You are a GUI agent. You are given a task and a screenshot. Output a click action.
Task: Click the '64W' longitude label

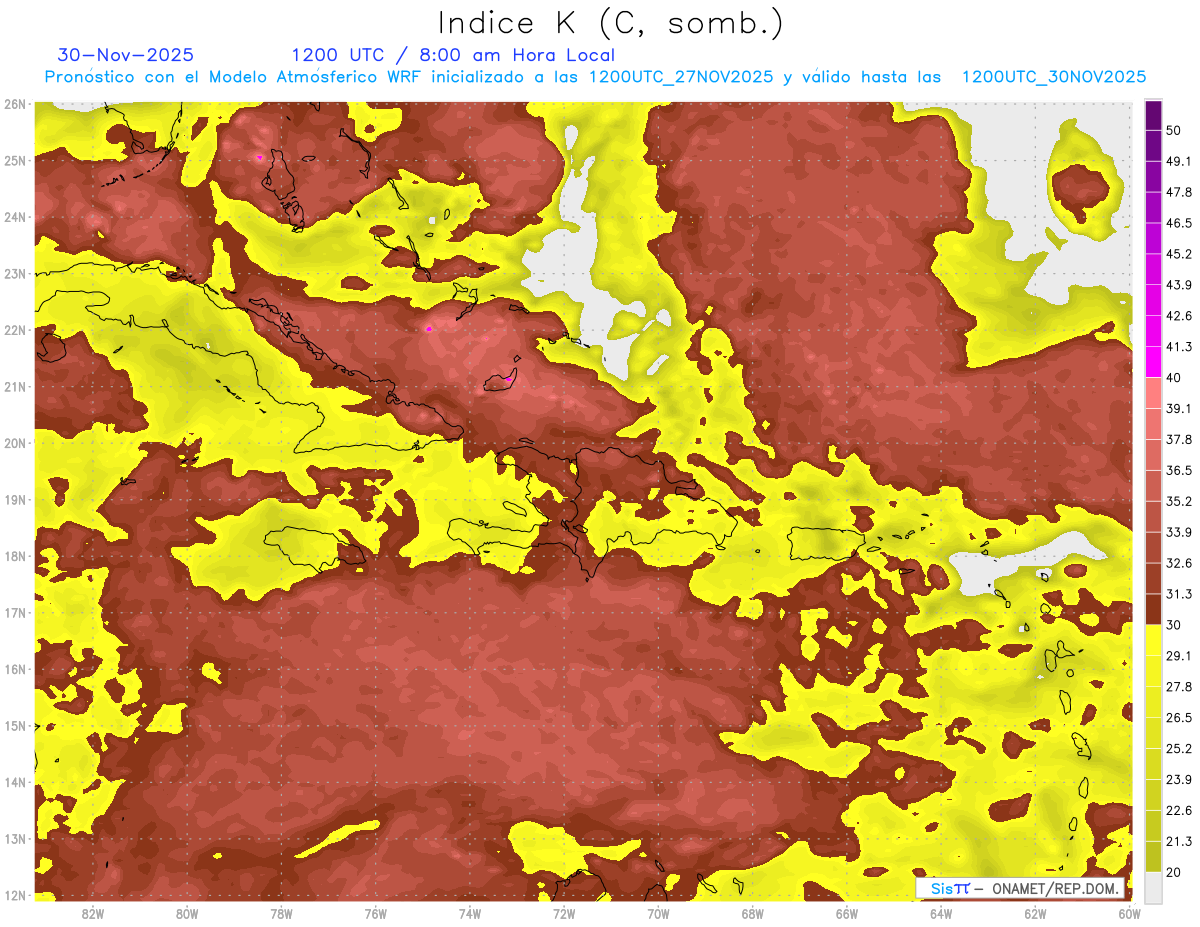point(941,913)
